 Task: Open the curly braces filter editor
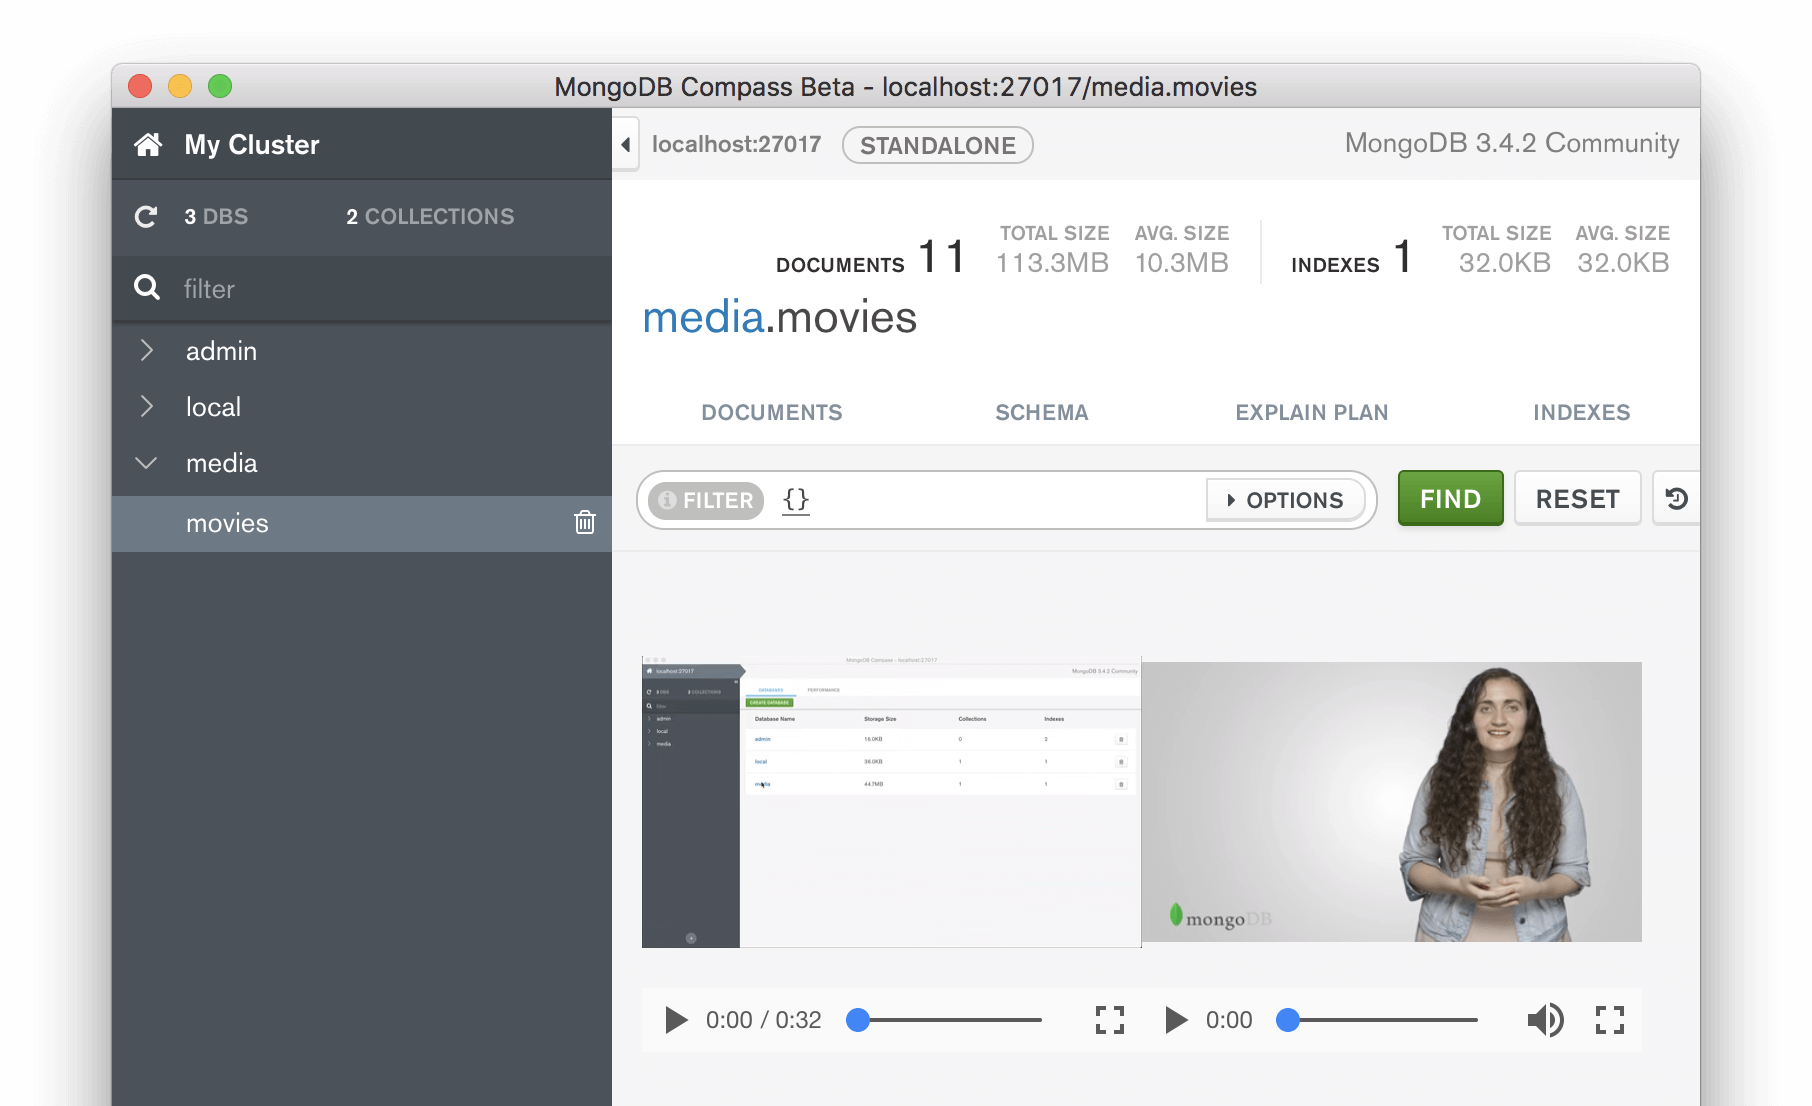coord(795,500)
